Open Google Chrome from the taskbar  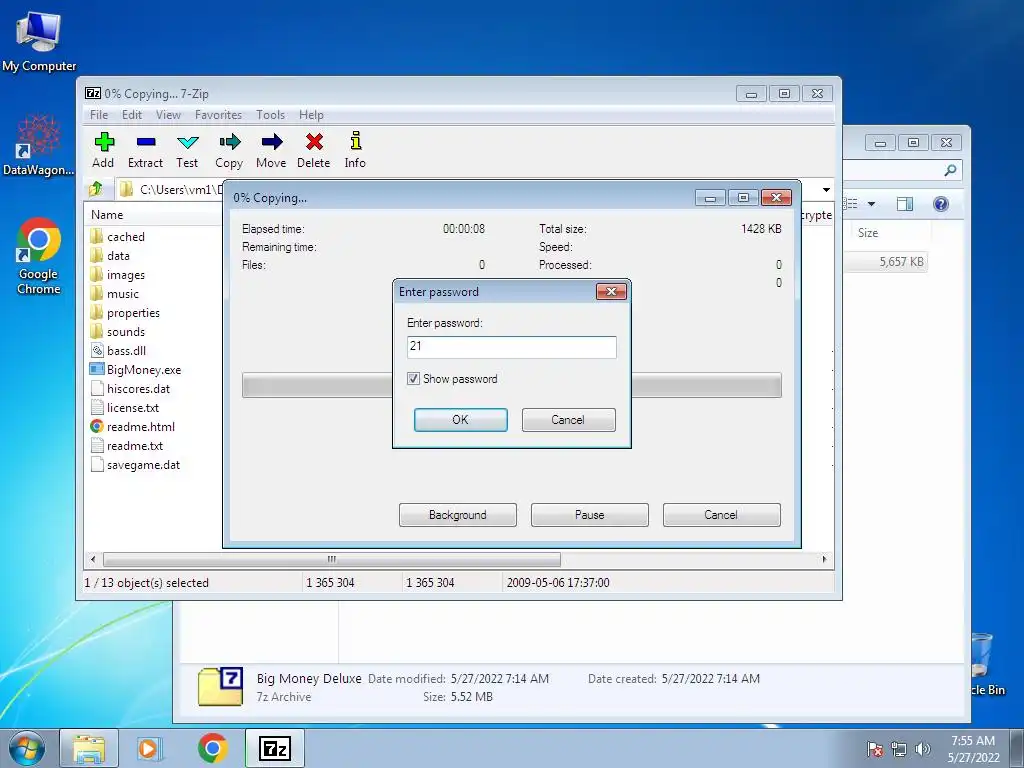213,748
